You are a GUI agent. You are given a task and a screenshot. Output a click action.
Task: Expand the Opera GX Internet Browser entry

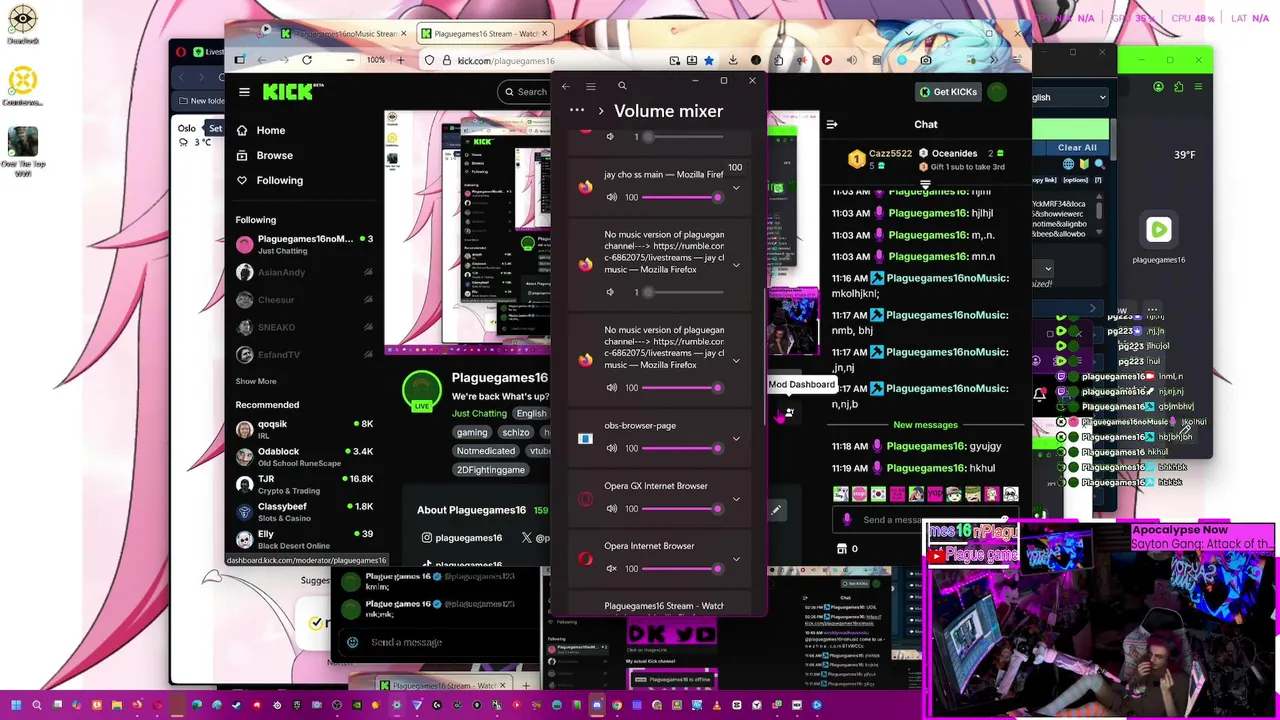click(x=736, y=499)
